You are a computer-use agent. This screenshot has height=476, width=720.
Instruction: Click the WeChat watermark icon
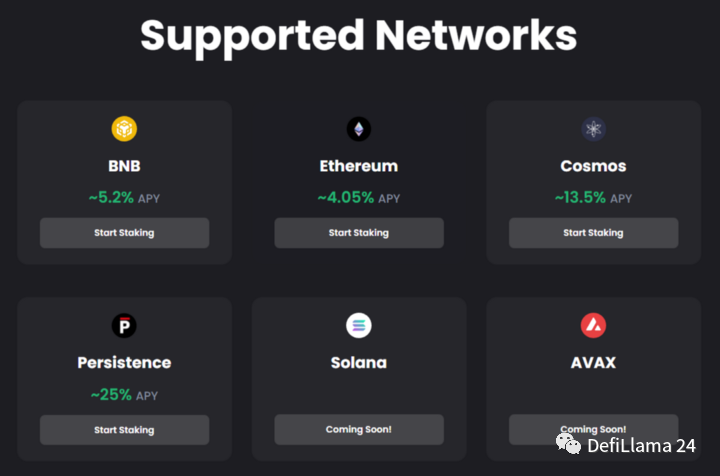point(568,444)
